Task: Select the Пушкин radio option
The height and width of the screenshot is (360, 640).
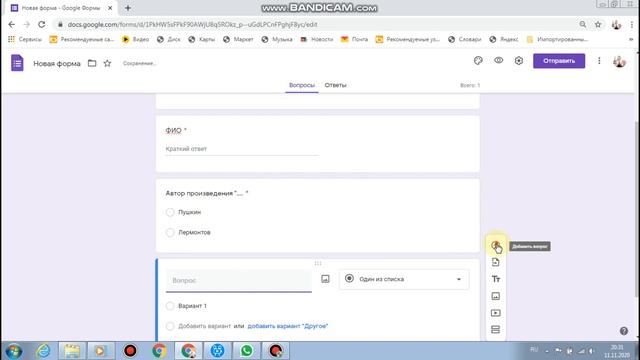Action: click(170, 212)
